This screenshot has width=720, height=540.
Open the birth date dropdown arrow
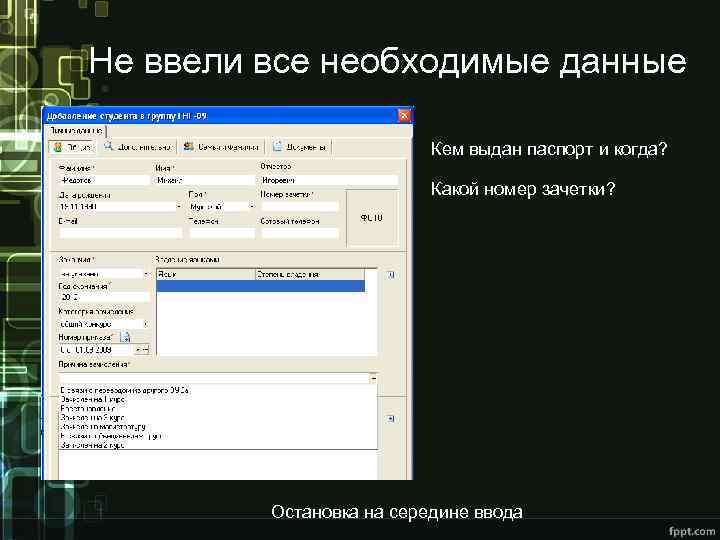(179, 207)
